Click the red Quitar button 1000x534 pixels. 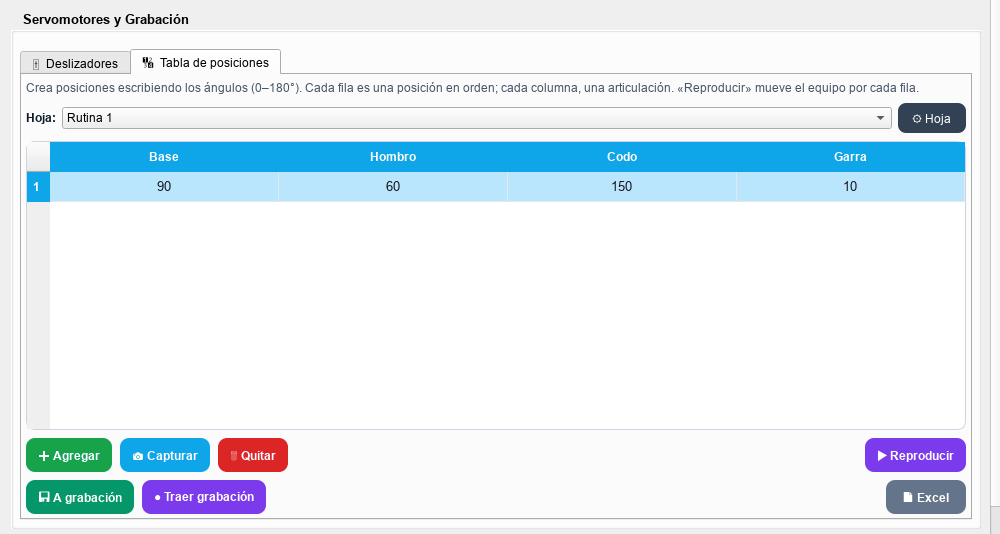[x=253, y=456]
